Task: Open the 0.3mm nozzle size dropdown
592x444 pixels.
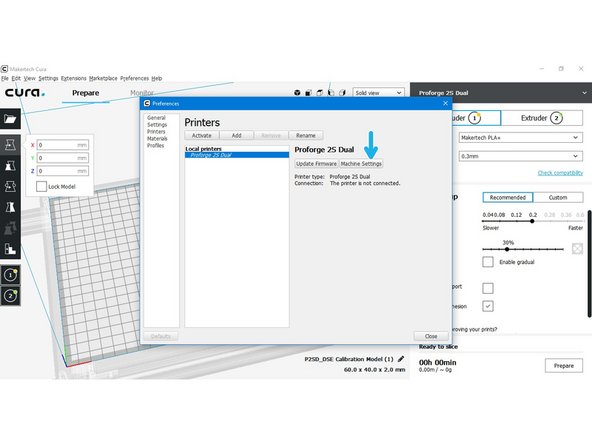Action: tap(521, 156)
